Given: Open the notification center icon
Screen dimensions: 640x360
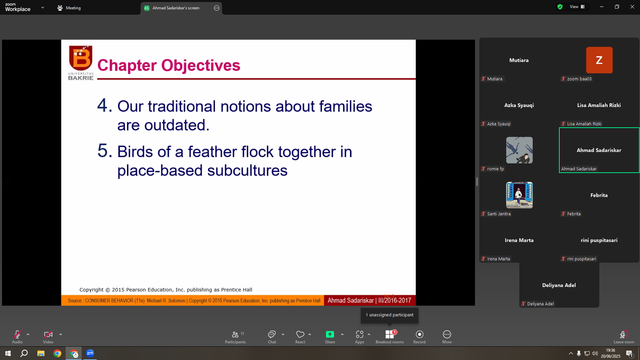Looking at the screenshot, I should (x=629, y=353).
